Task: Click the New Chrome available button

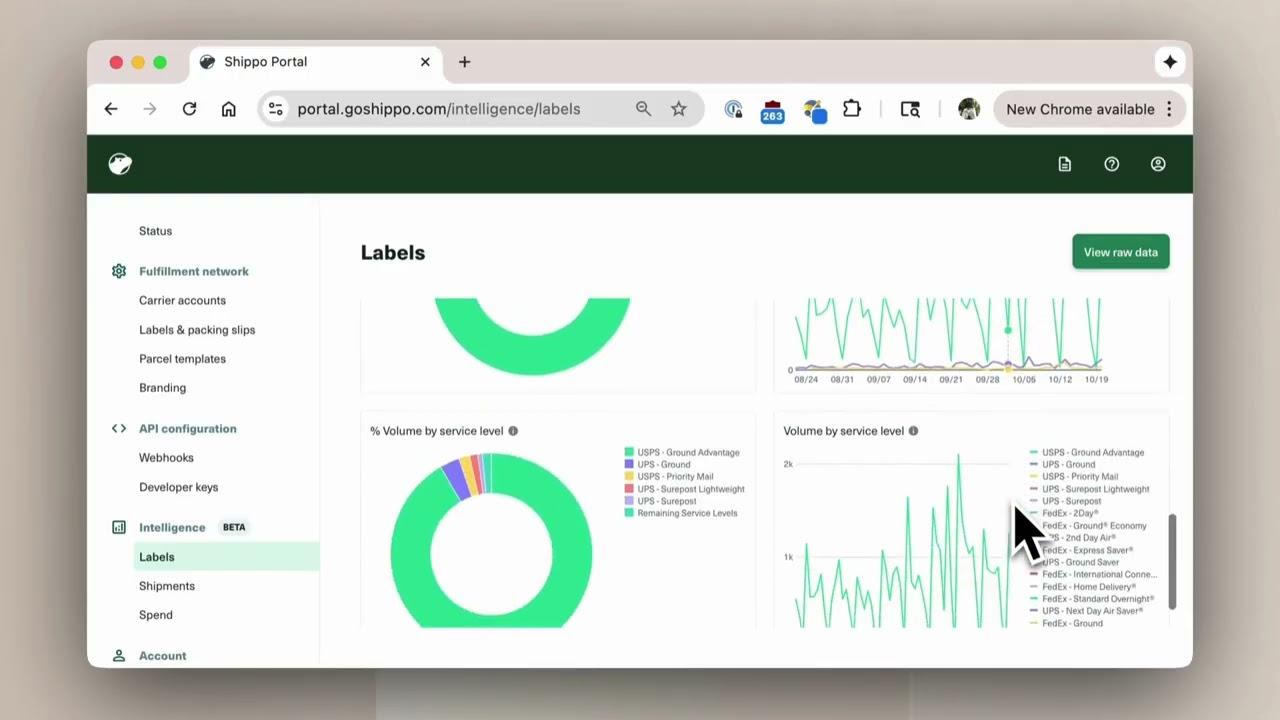Action: (x=1090, y=109)
